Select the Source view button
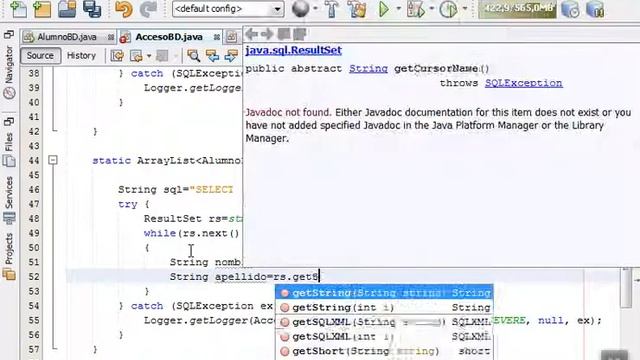Screen dimensions: 640x360 [40, 56]
